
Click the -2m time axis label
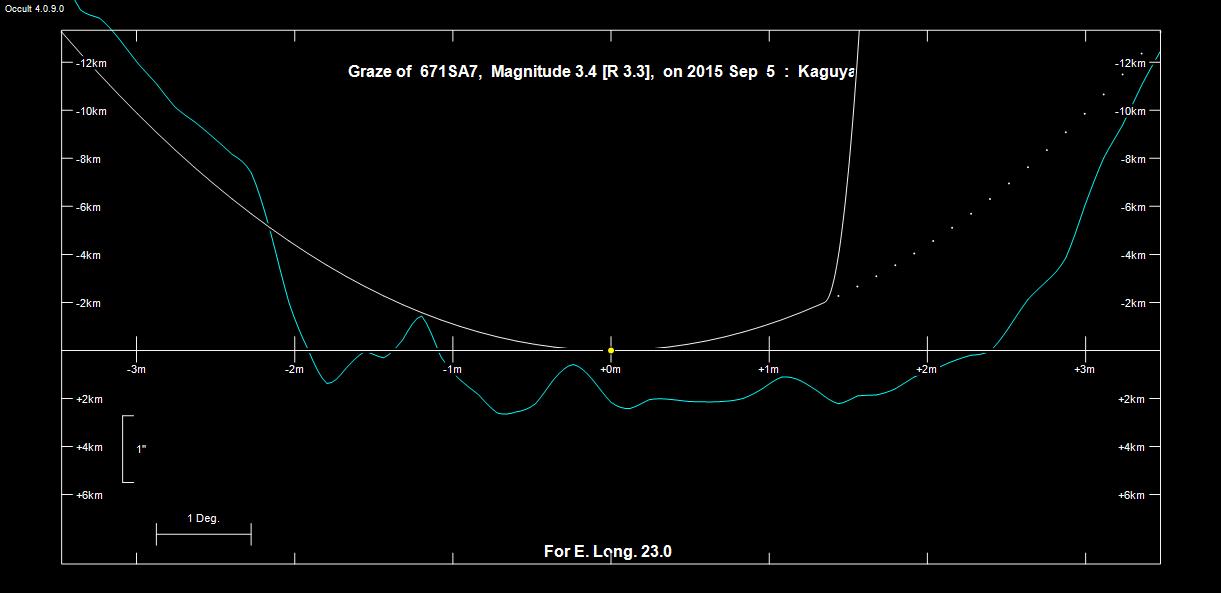(294, 370)
